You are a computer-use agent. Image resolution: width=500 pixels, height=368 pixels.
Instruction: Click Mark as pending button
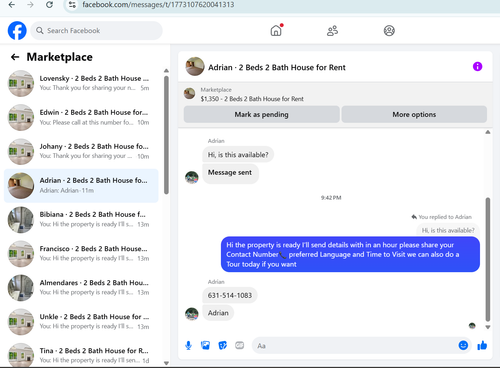(x=261, y=114)
